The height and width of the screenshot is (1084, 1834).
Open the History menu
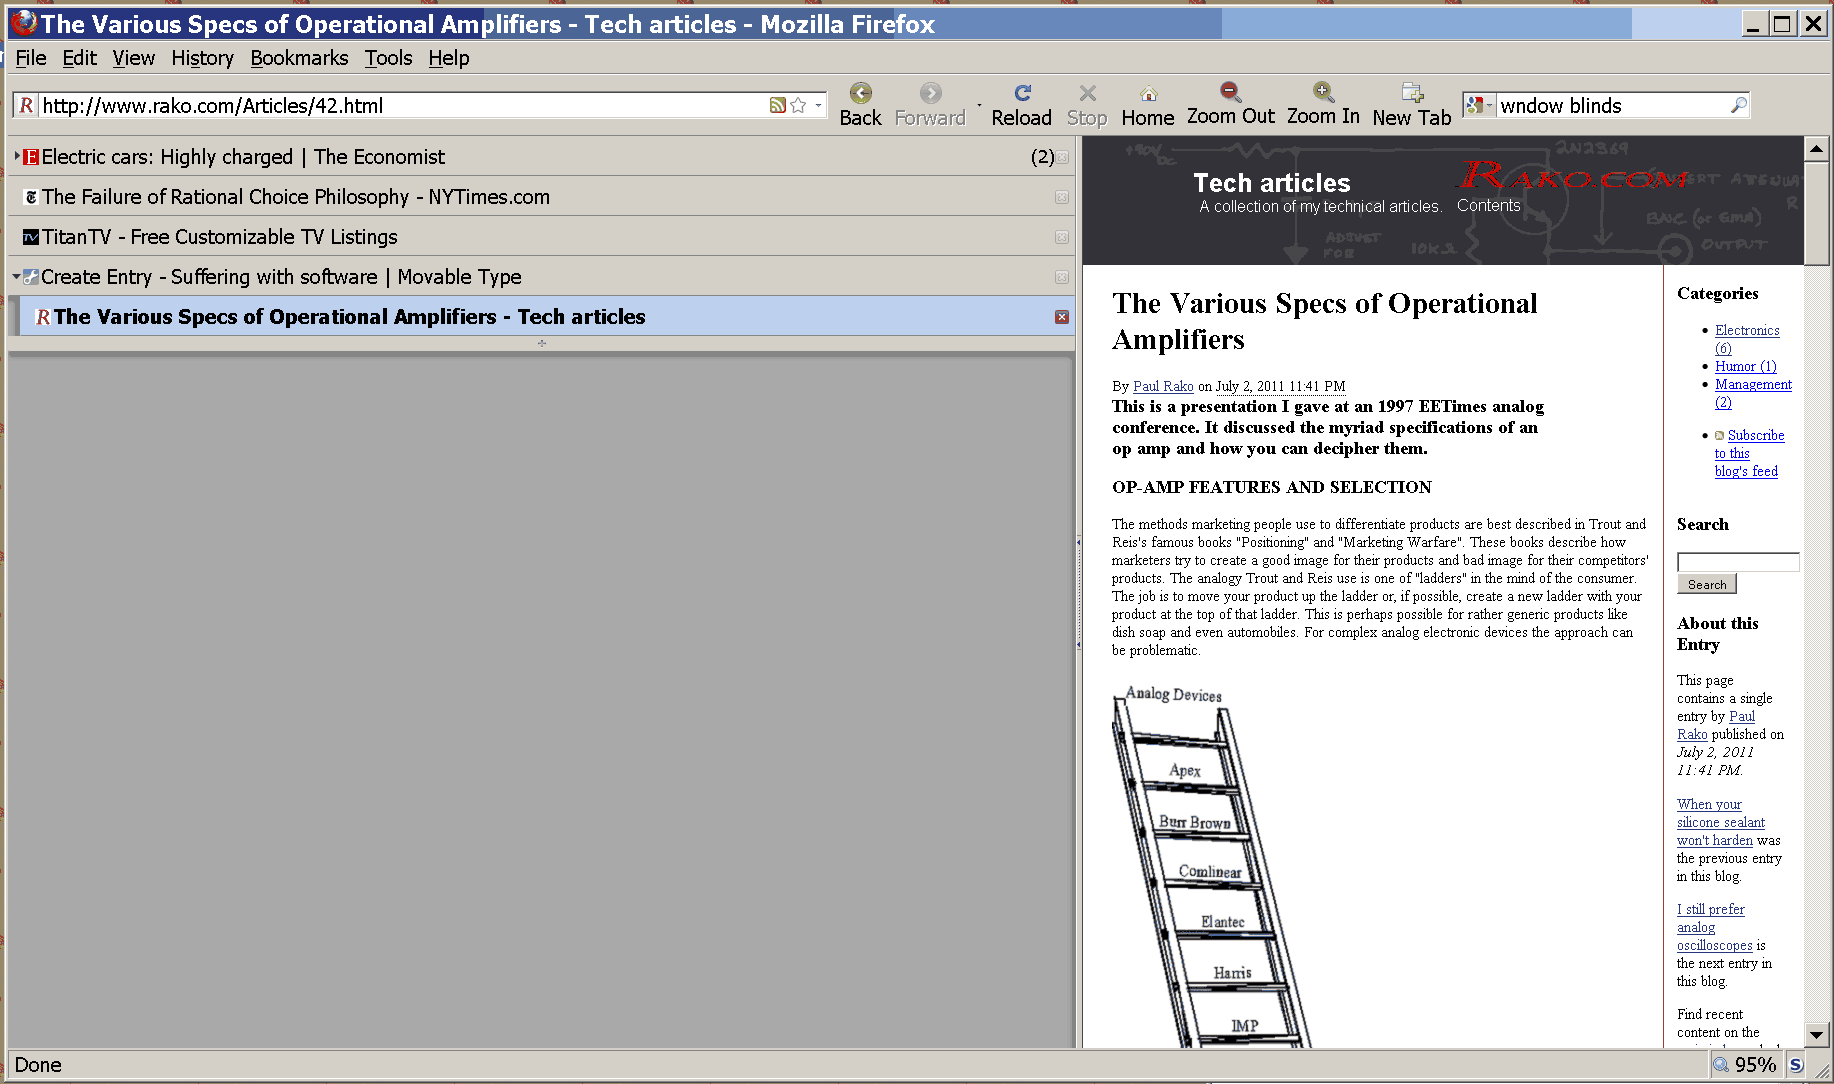tap(202, 58)
